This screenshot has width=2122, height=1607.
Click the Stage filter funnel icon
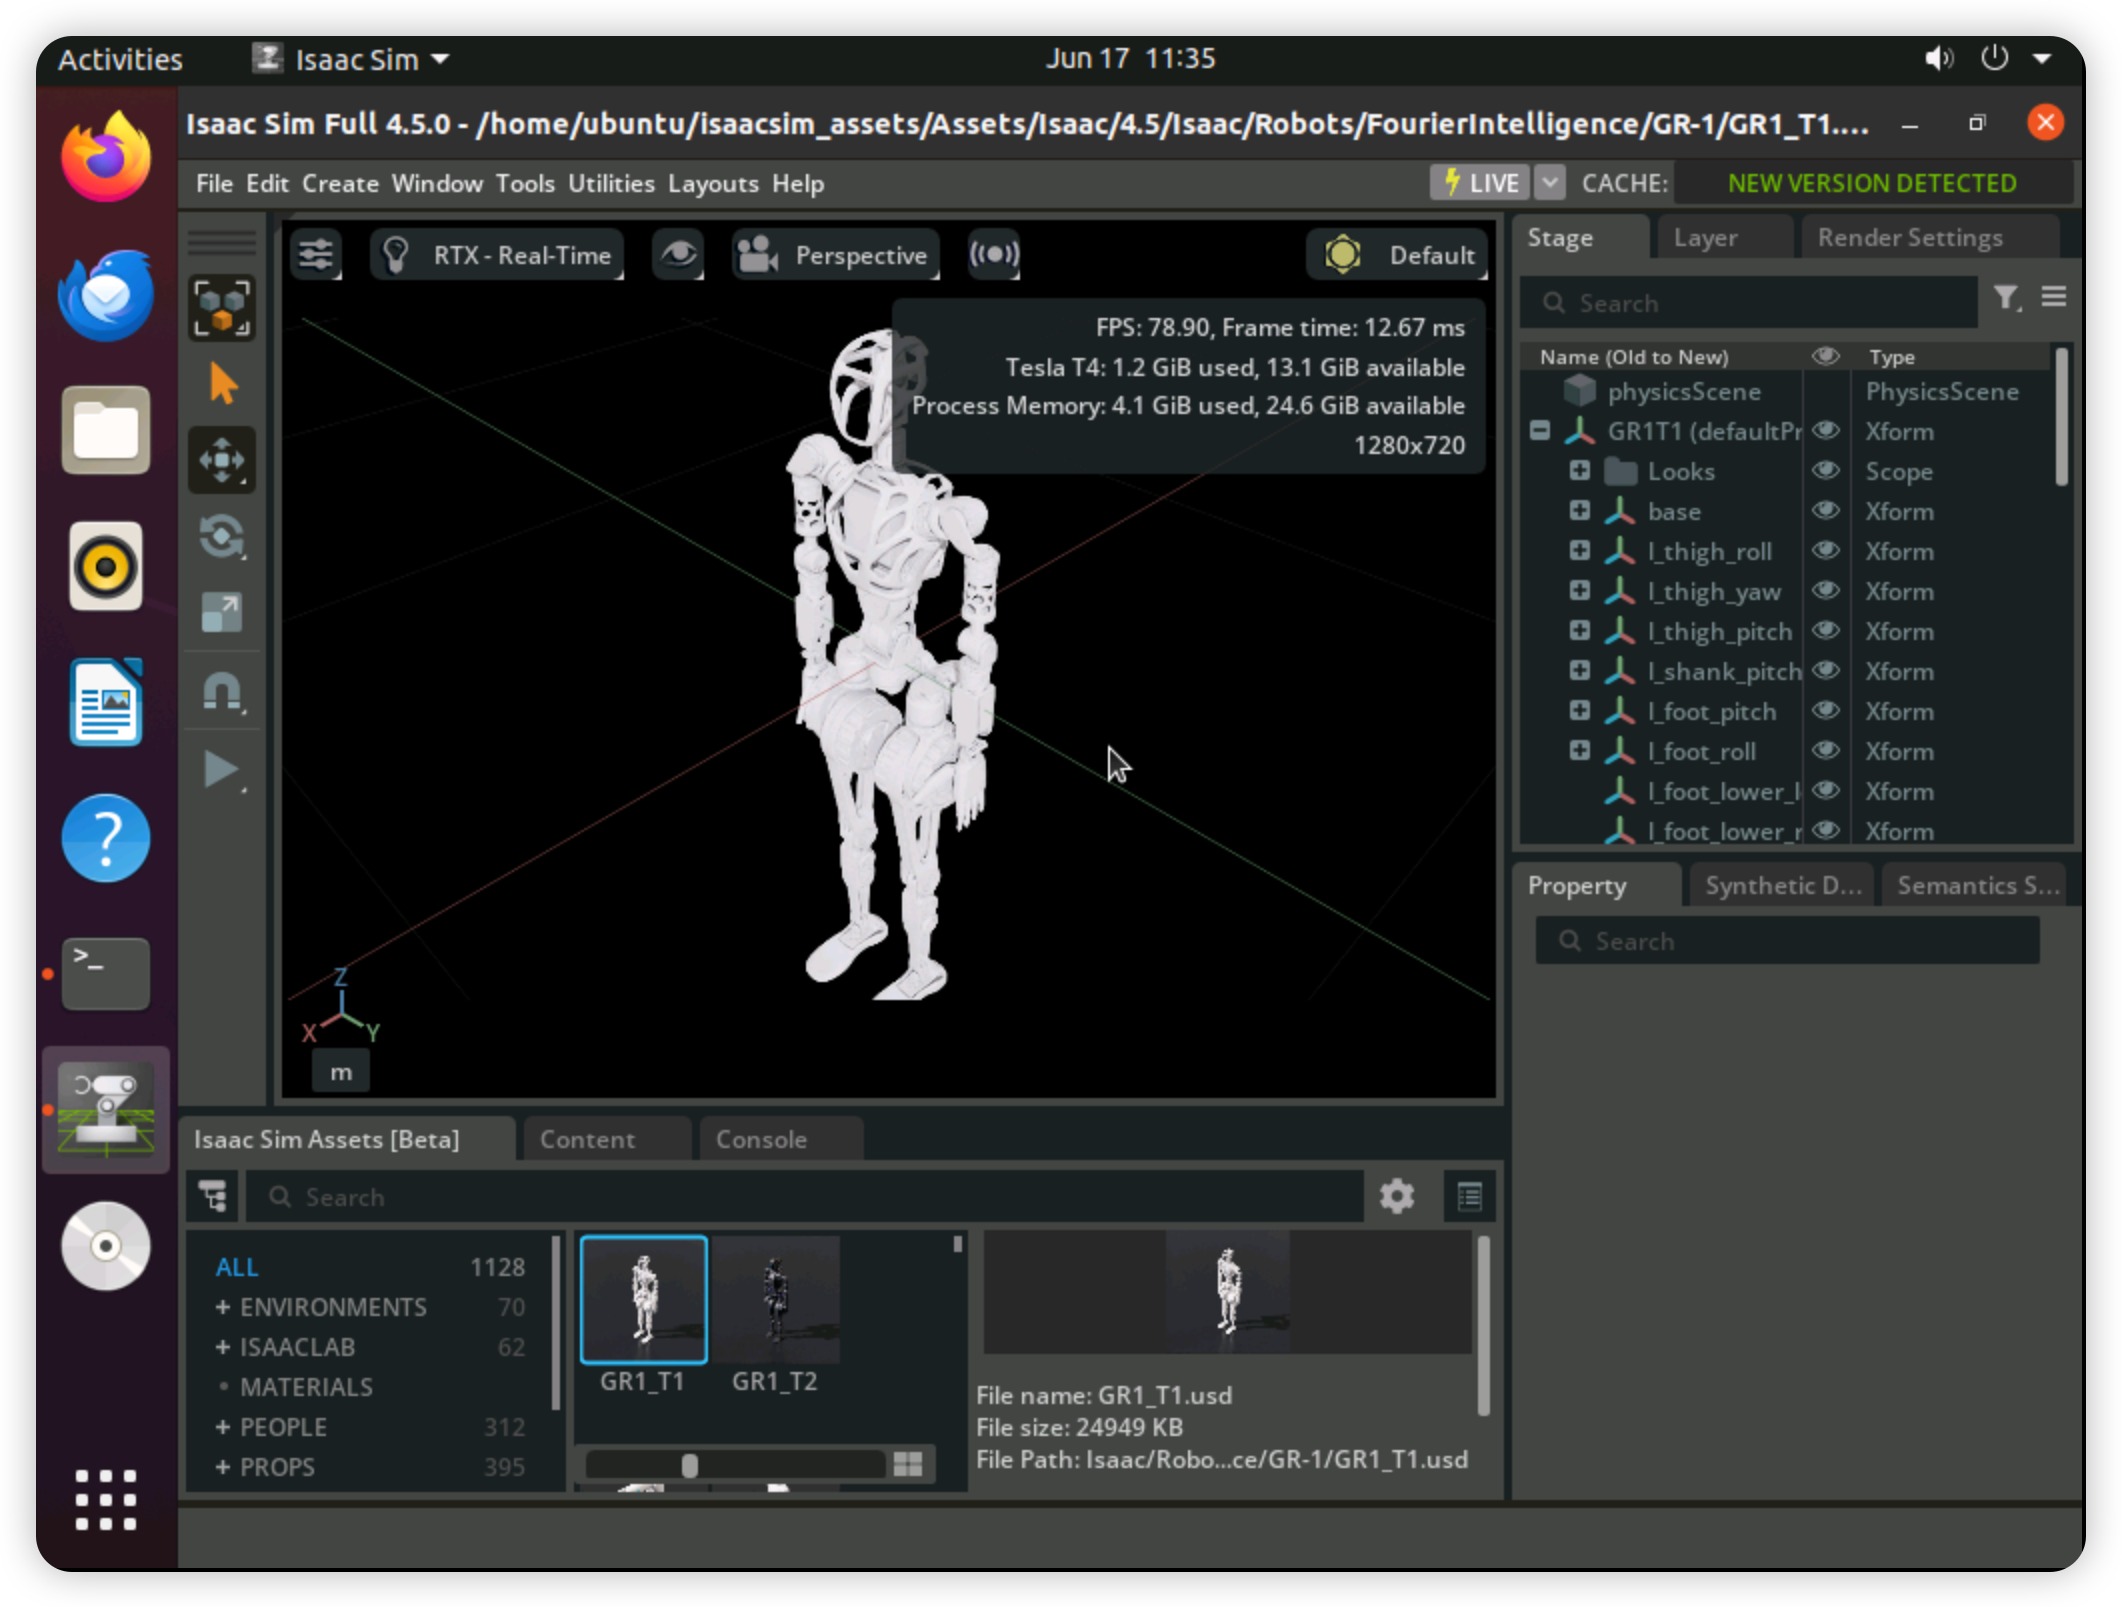tap(2006, 298)
